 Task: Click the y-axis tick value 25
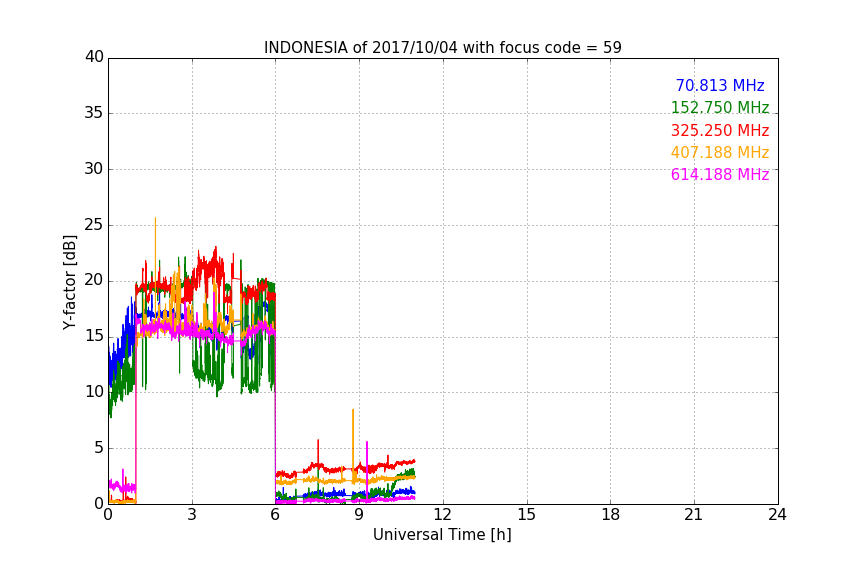pos(94,225)
